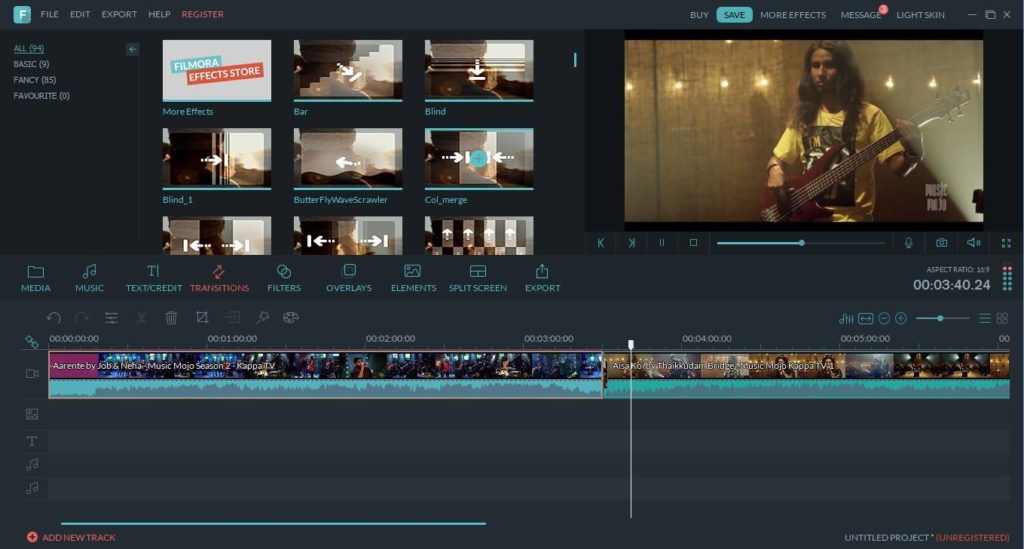Click the zoom to fit timeline icon
This screenshot has height=549, width=1024.
click(x=865, y=318)
